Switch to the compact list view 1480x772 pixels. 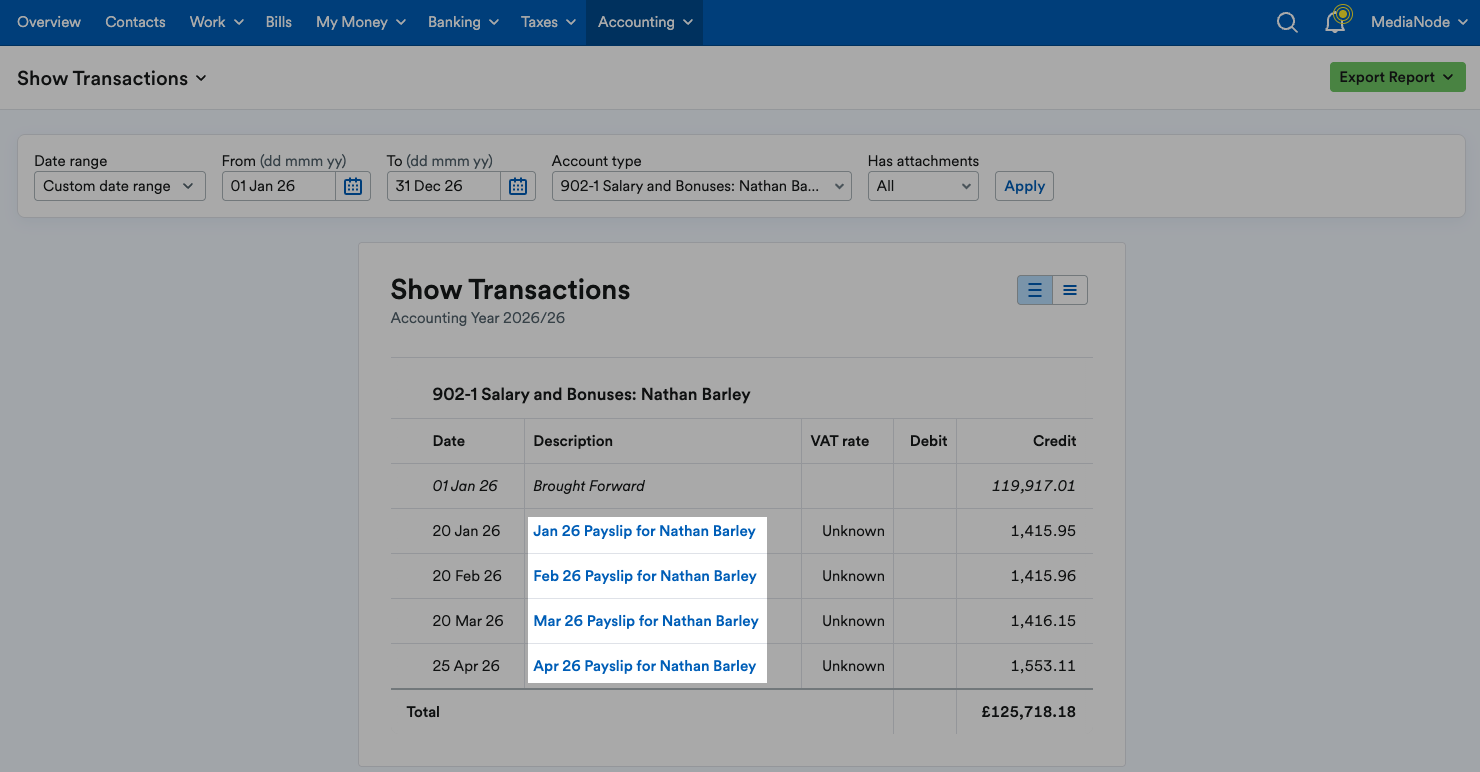tap(1070, 290)
